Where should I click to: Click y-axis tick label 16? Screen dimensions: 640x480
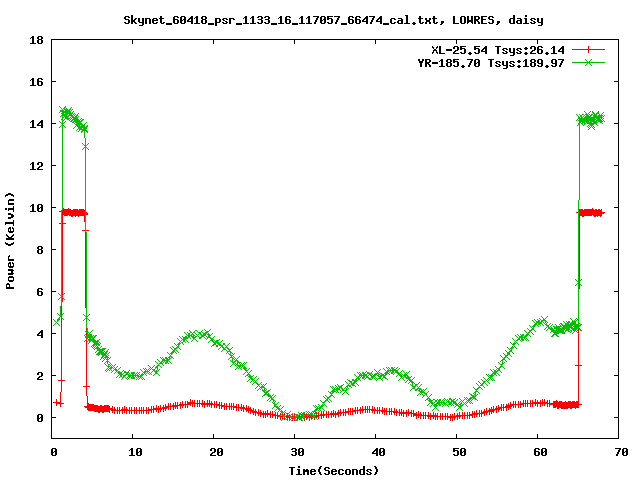[36, 82]
